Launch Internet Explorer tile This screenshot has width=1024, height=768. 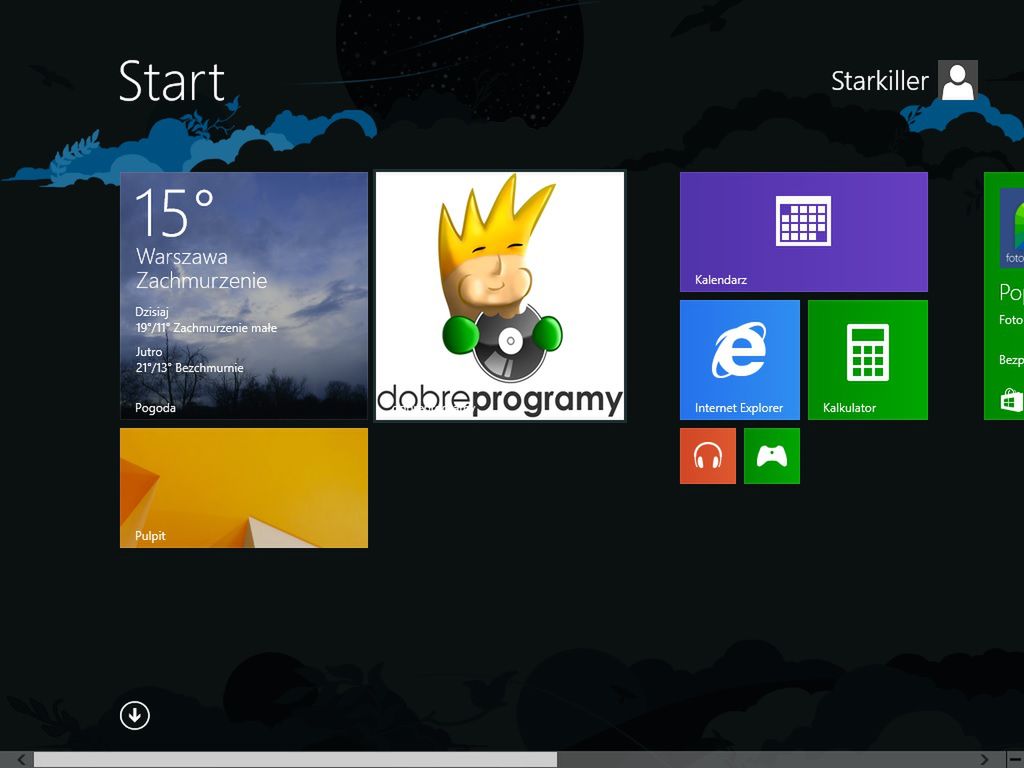(739, 360)
